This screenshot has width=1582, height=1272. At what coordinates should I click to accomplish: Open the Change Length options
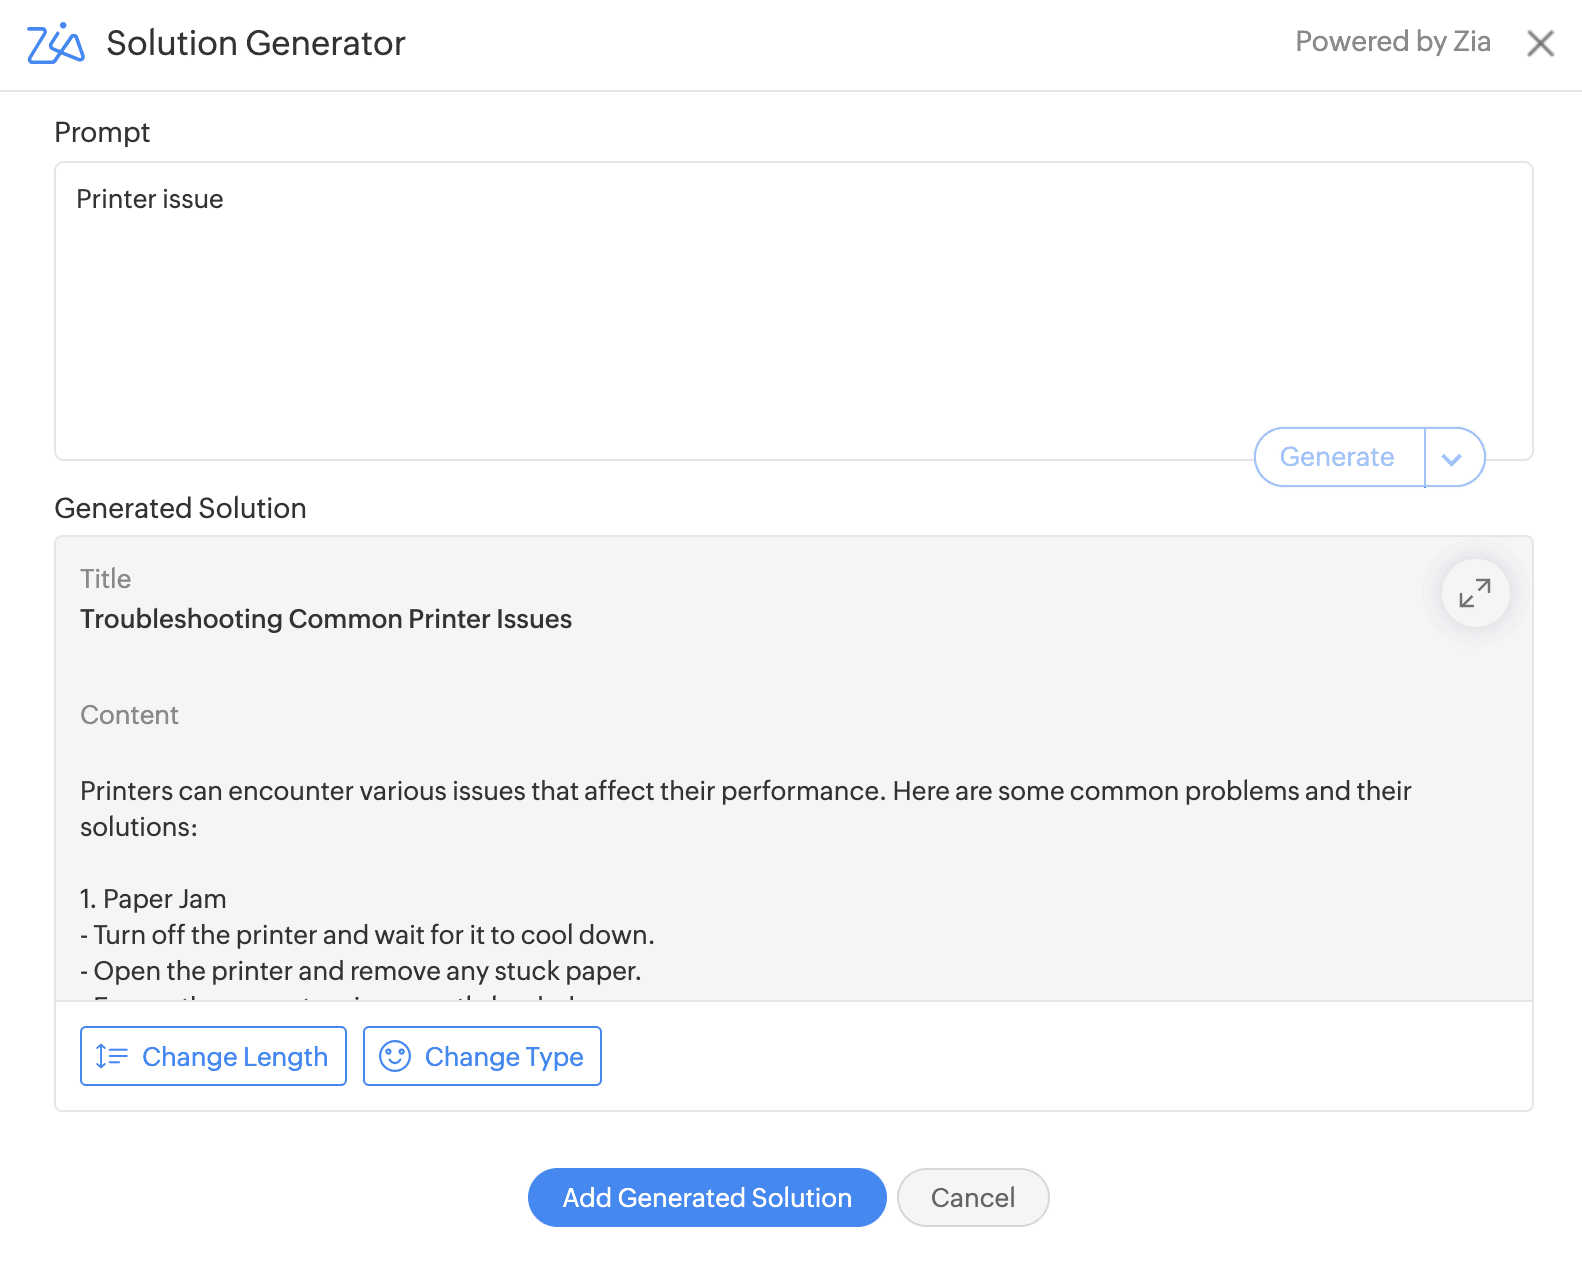tap(213, 1056)
